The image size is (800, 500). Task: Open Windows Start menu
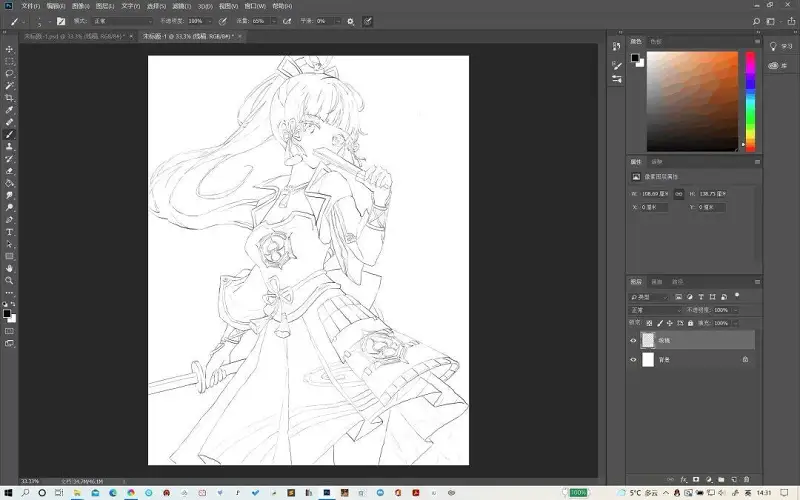pos(8,493)
